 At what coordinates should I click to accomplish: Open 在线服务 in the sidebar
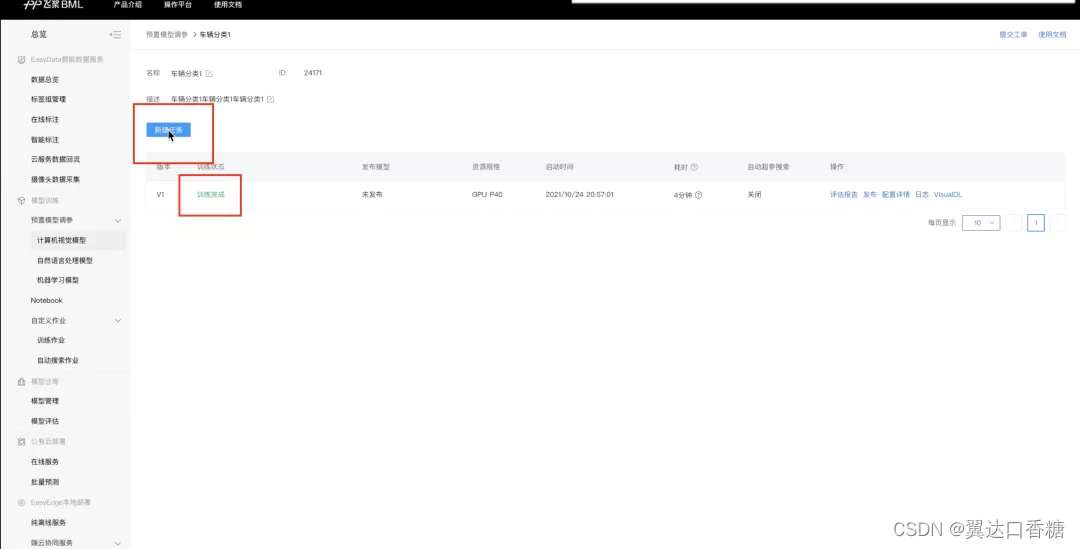point(45,462)
